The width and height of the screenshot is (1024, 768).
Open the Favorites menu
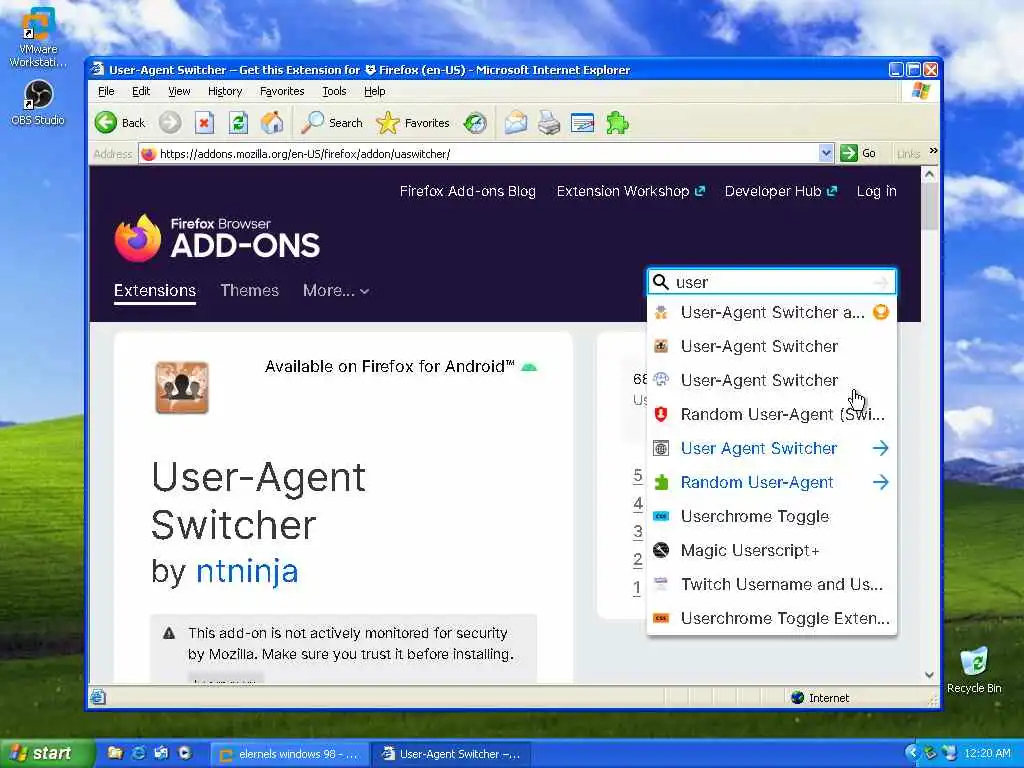click(x=282, y=91)
